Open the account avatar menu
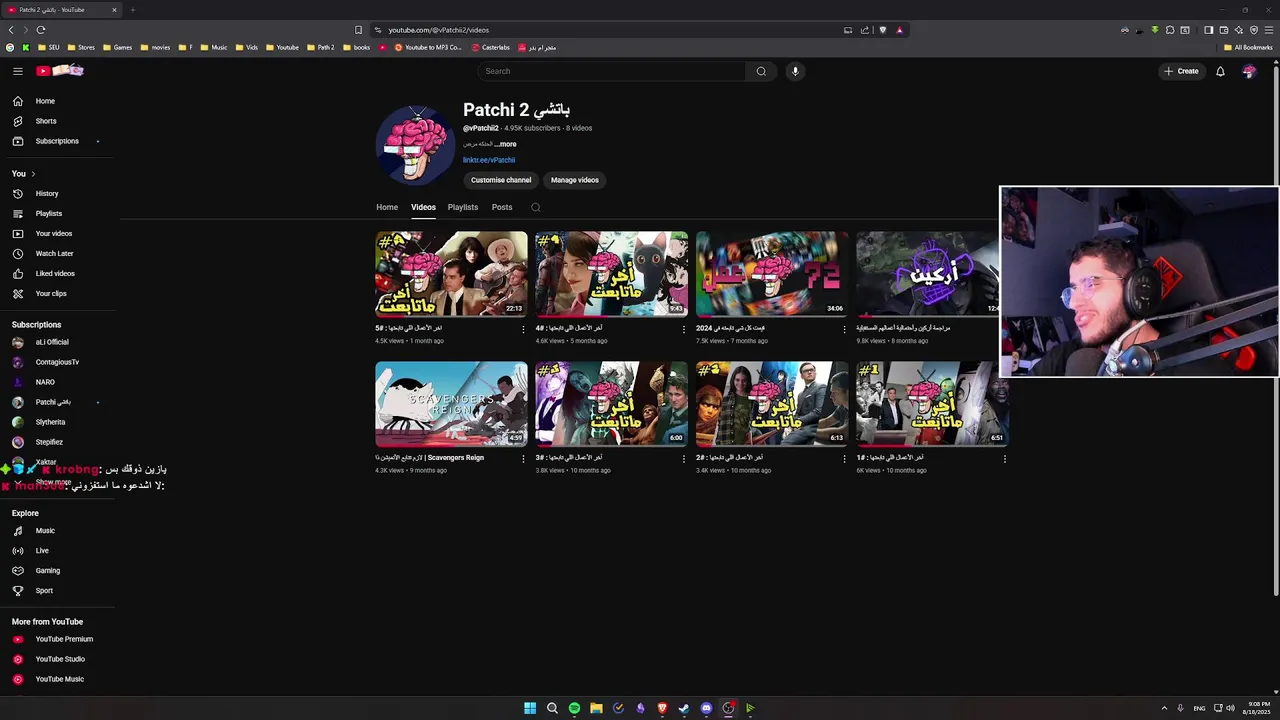 1249,71
